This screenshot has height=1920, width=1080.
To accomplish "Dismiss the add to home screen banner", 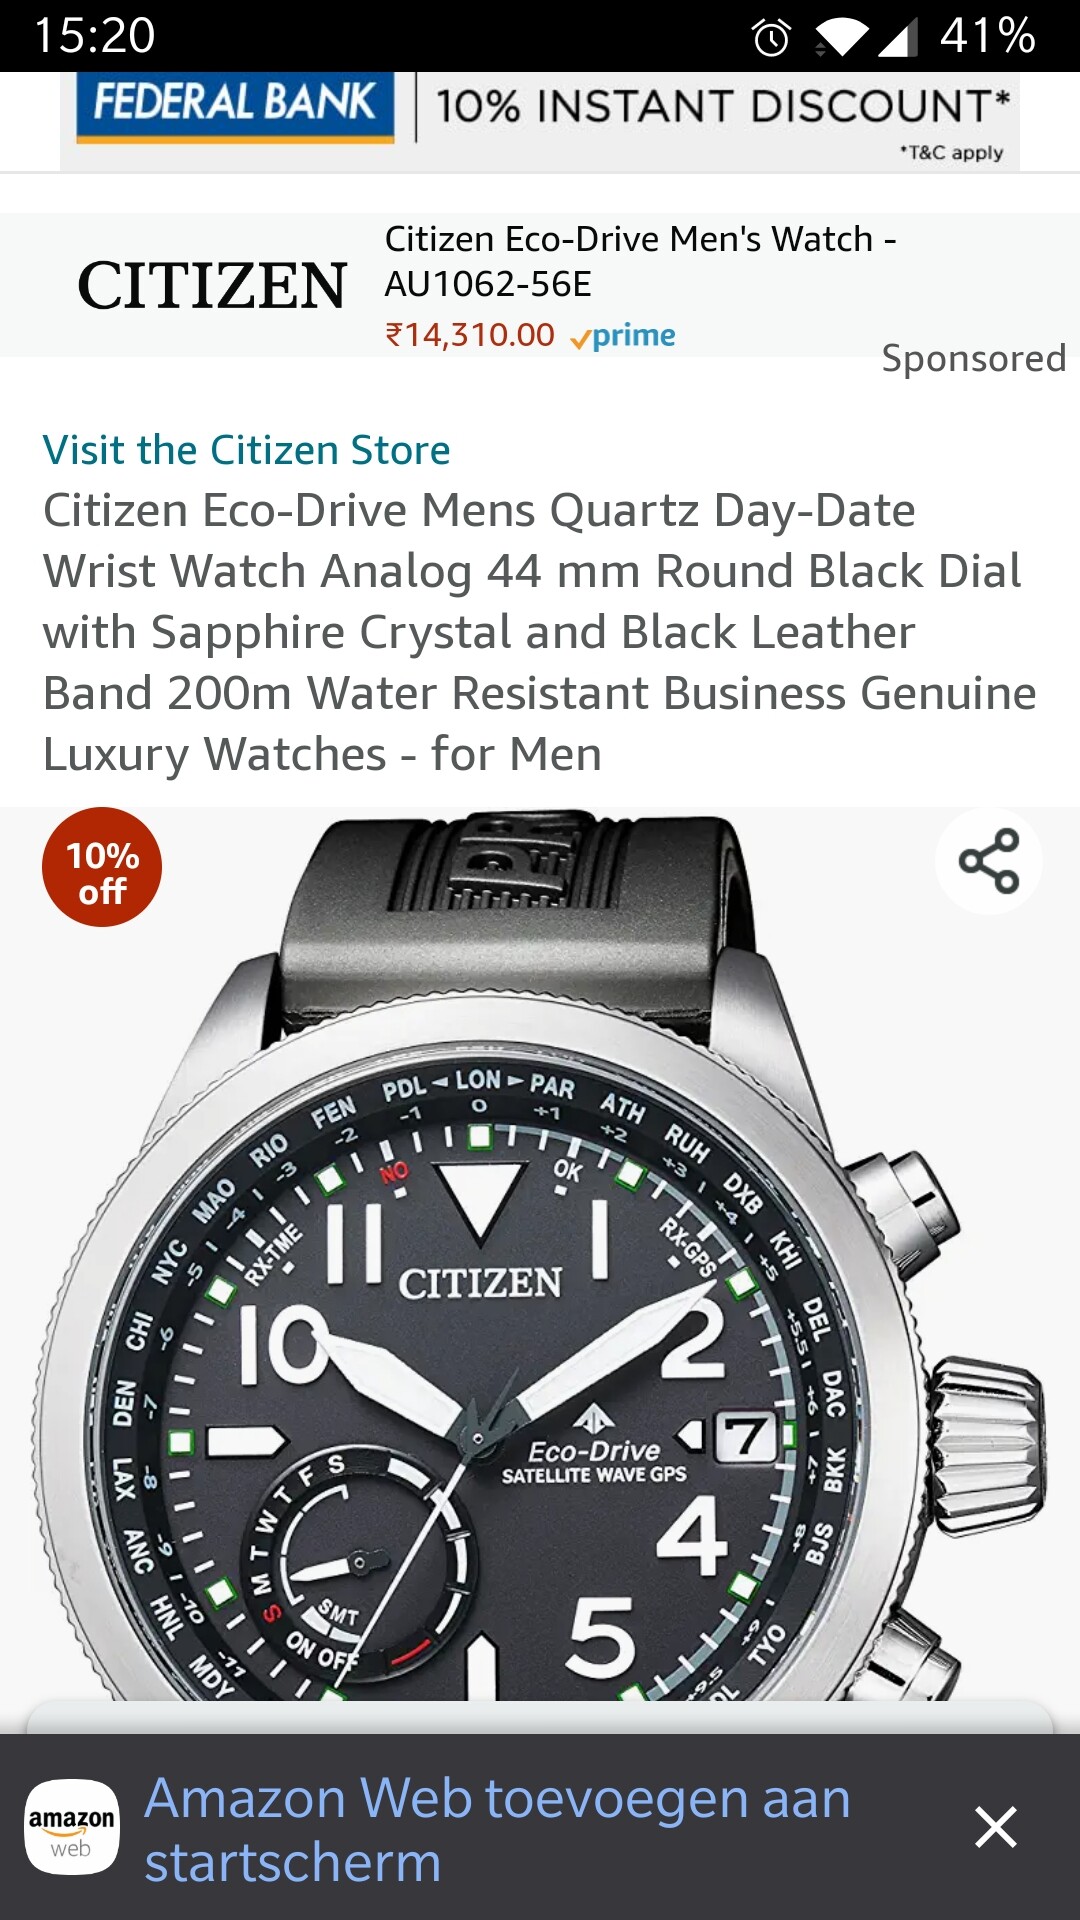I will (x=996, y=1827).
